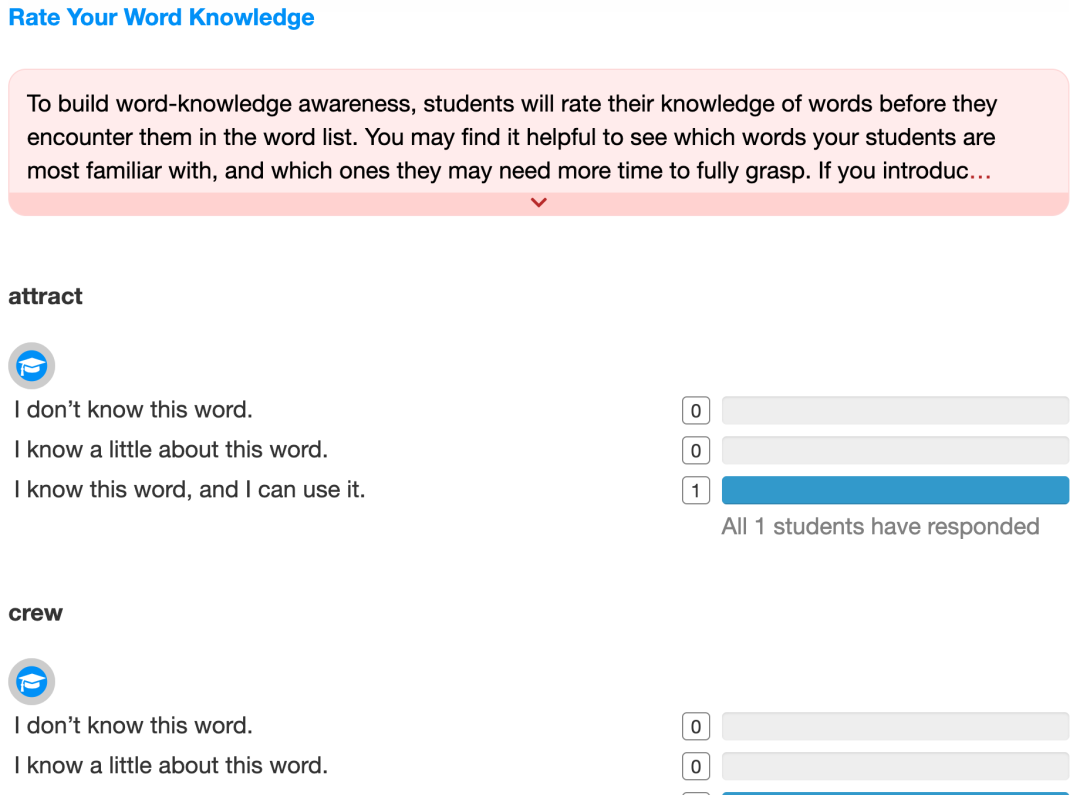Click count box for crew 'I don't know'
The height and width of the screenshot is (795, 1080).
(696, 726)
